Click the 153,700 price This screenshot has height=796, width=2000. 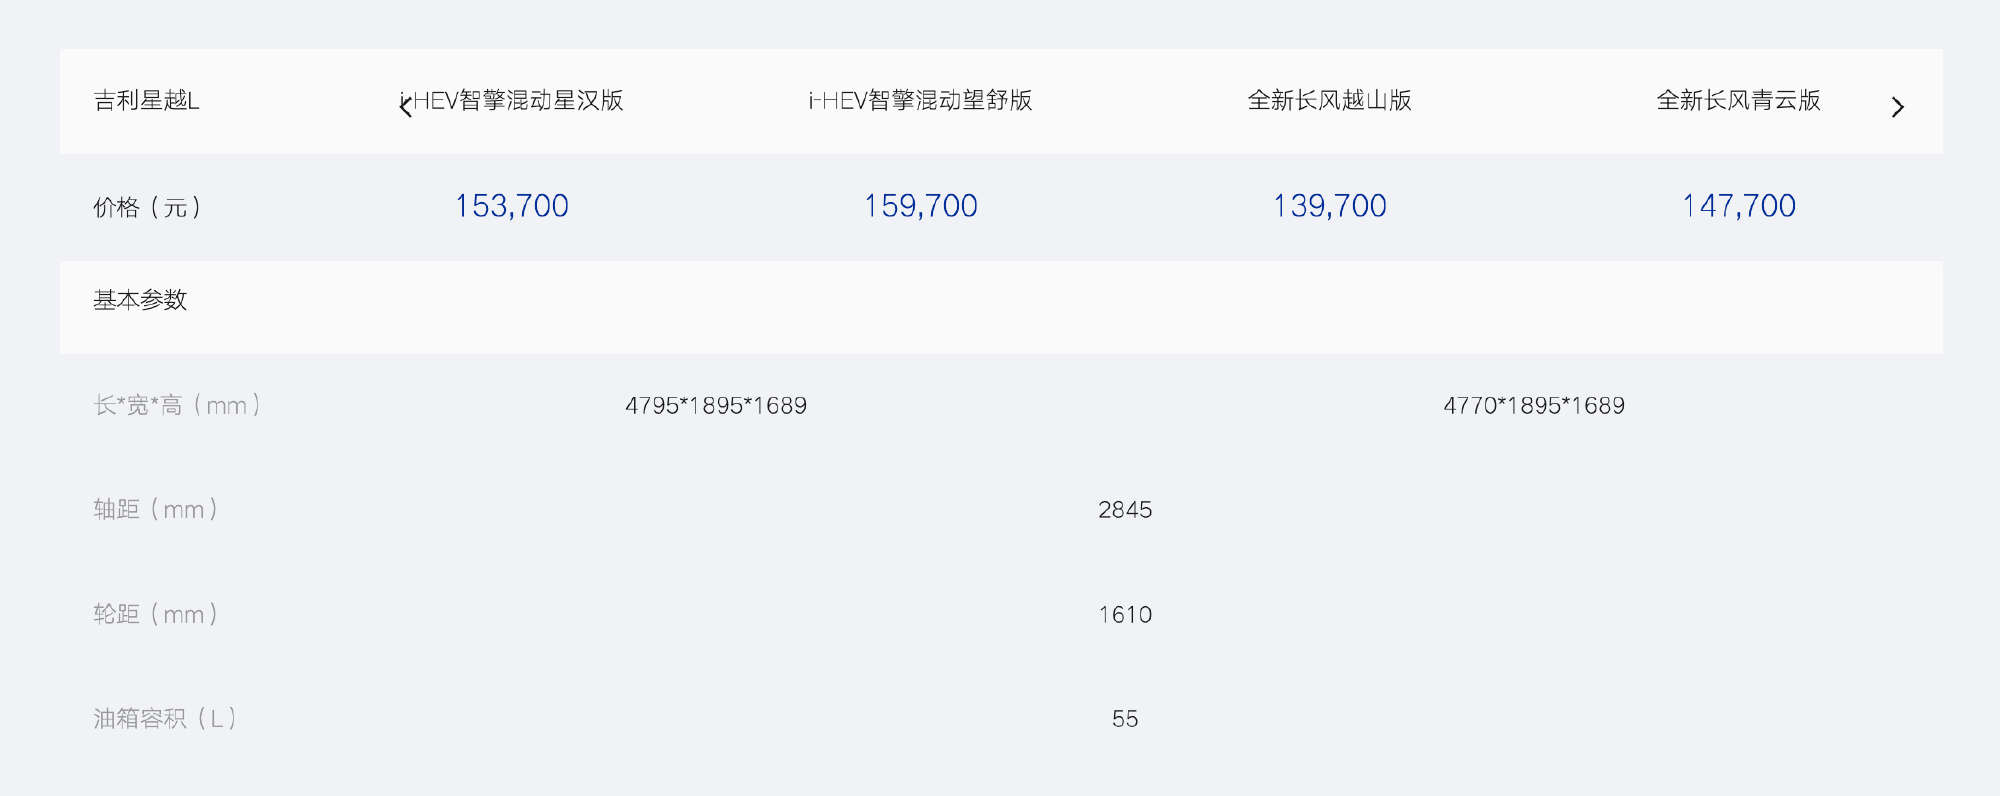tap(512, 206)
